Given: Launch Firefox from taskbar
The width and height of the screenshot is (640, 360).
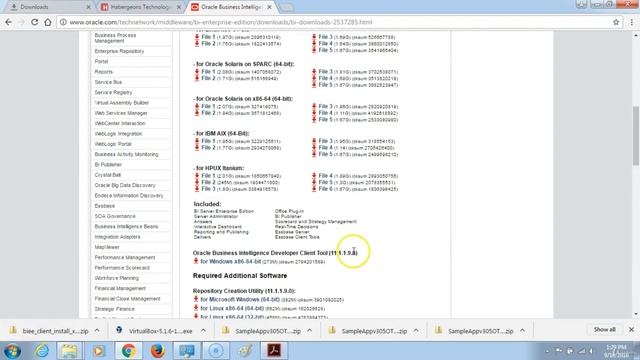Looking at the screenshot, I should click(158, 351).
